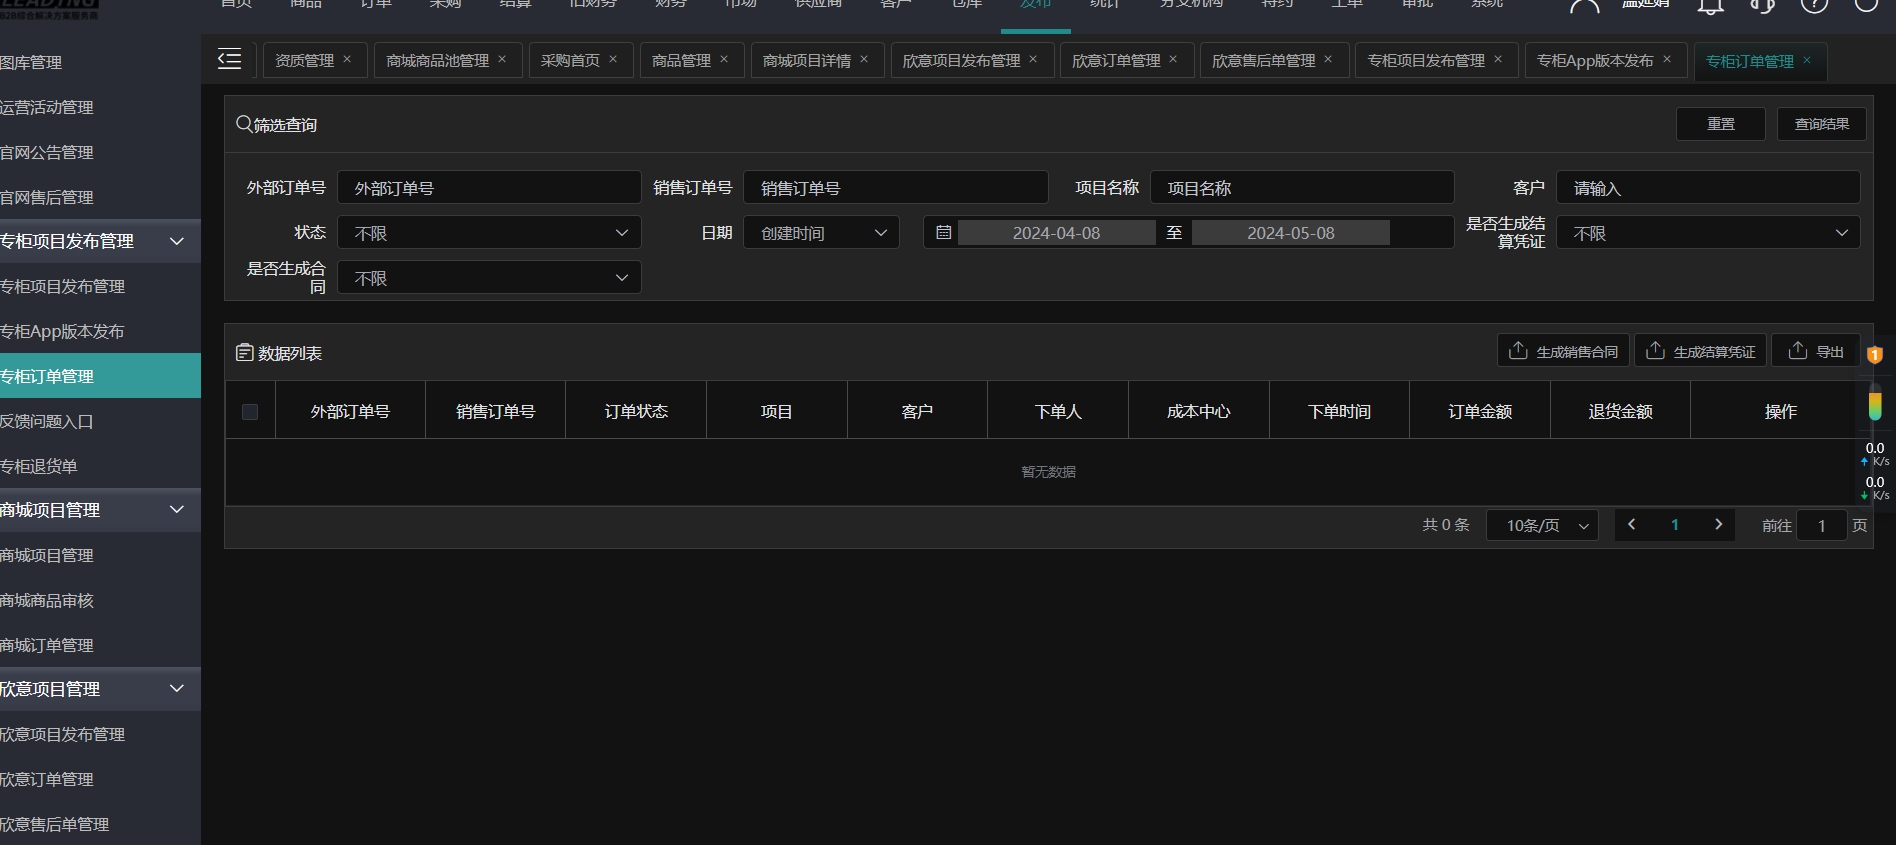Open 运营活动管理 in the sidebar
The image size is (1896, 845).
pos(100,107)
